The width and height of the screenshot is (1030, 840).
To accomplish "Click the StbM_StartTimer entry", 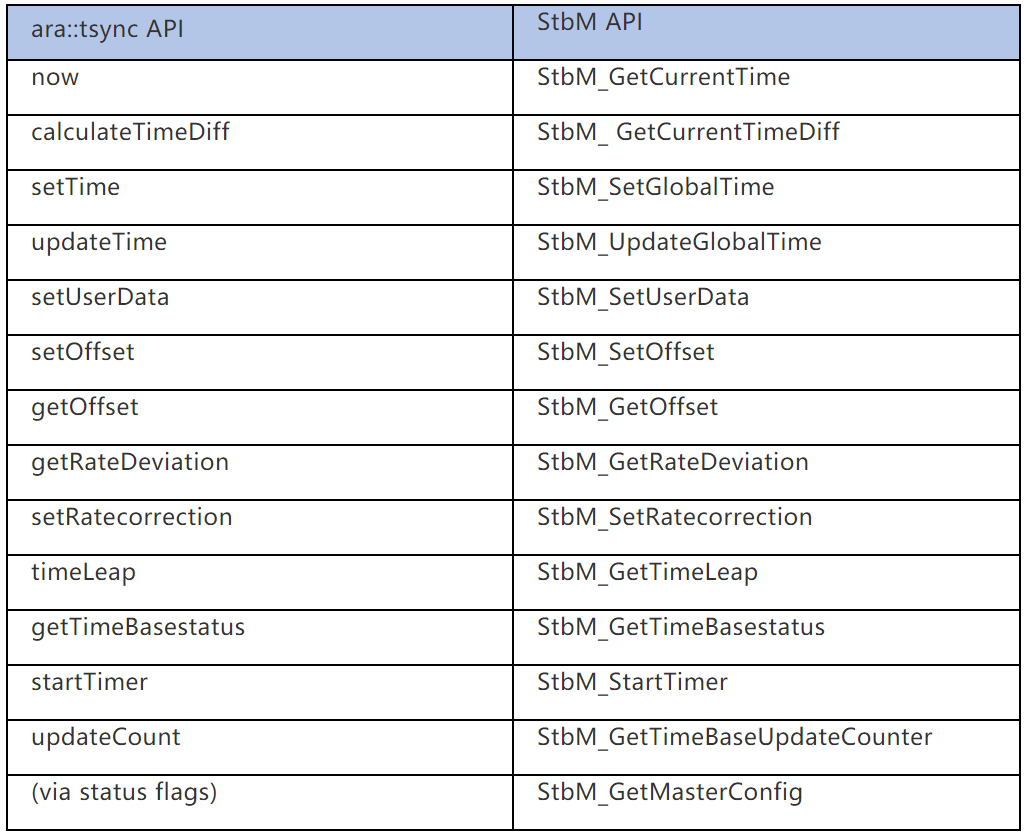I will point(632,682).
